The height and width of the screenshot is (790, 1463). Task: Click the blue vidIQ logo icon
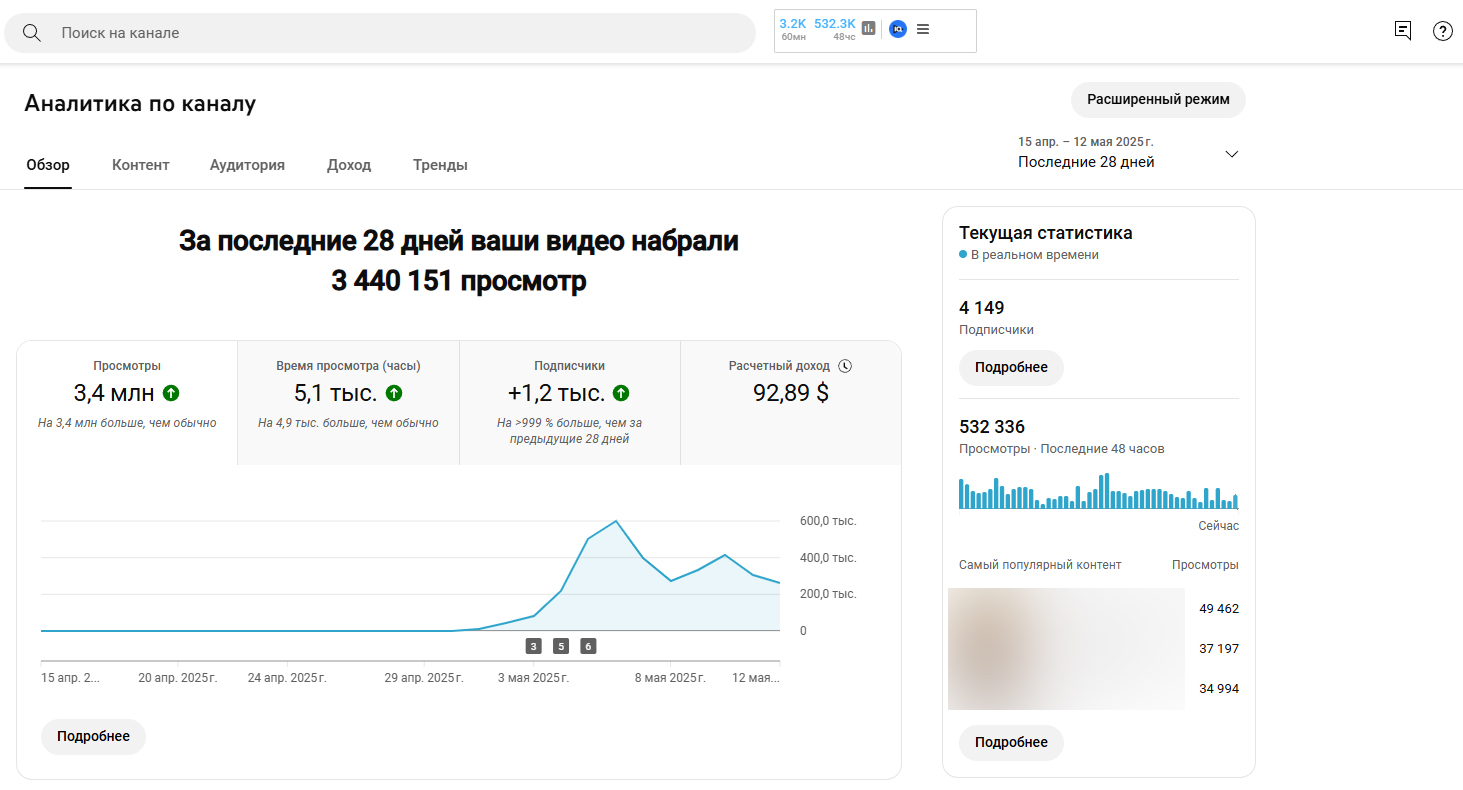[x=897, y=29]
